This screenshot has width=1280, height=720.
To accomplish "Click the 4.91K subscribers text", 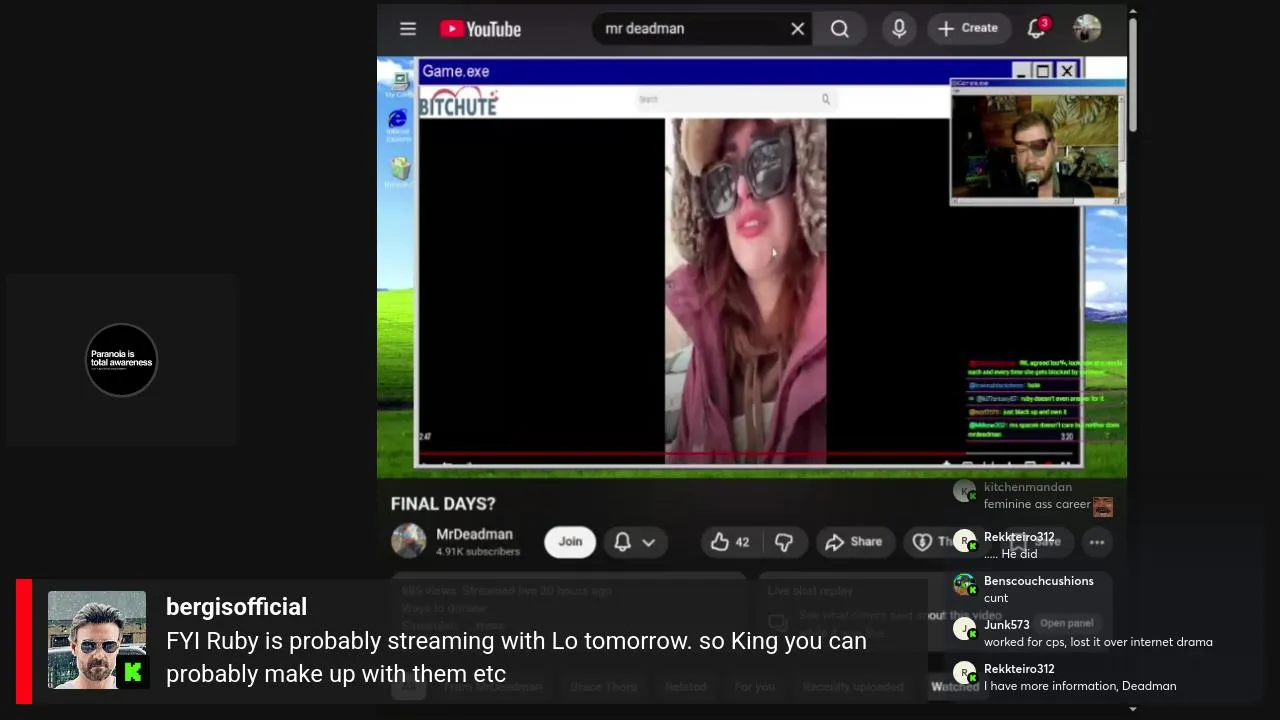I will click(478, 552).
